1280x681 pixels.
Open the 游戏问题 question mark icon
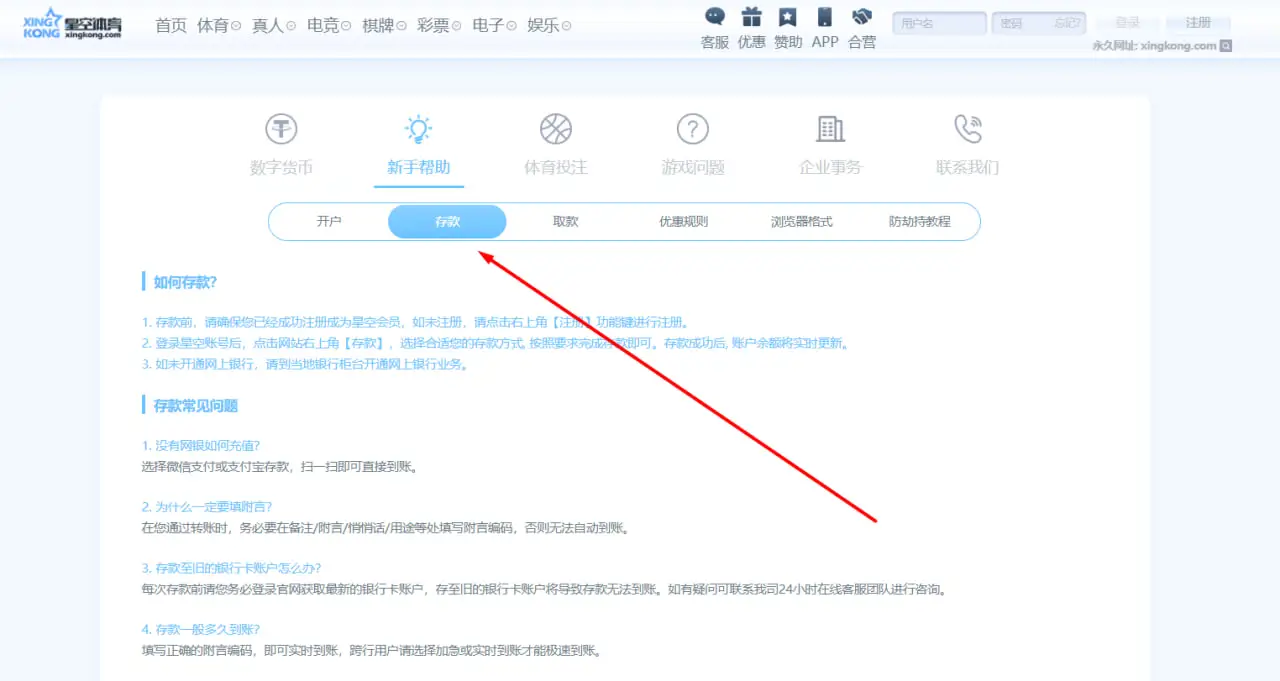point(692,129)
